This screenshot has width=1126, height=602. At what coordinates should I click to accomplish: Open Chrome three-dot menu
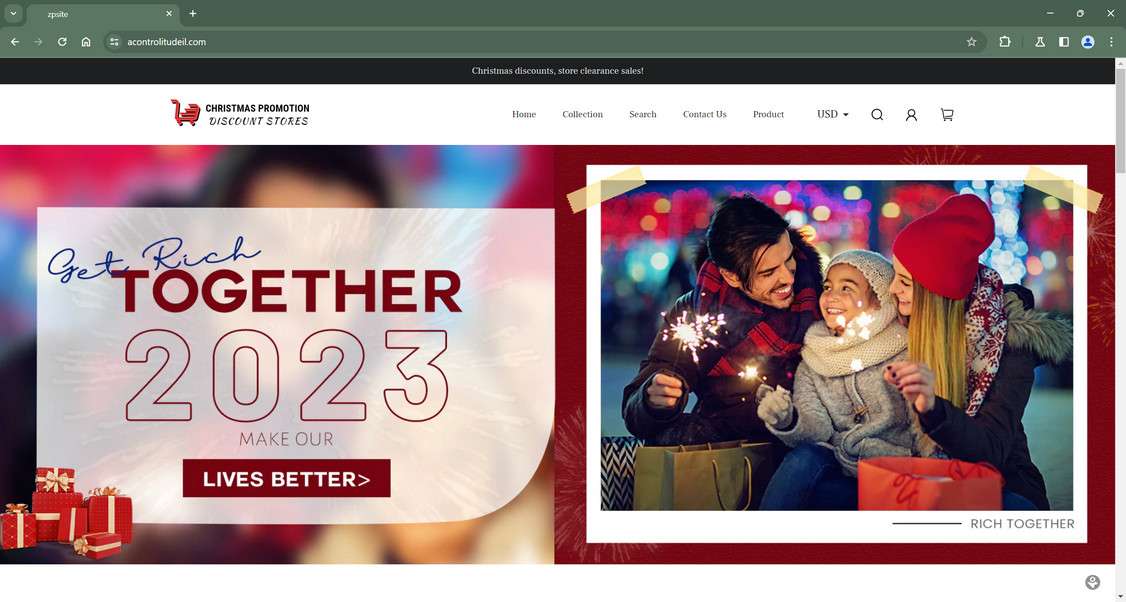[x=1111, y=42]
